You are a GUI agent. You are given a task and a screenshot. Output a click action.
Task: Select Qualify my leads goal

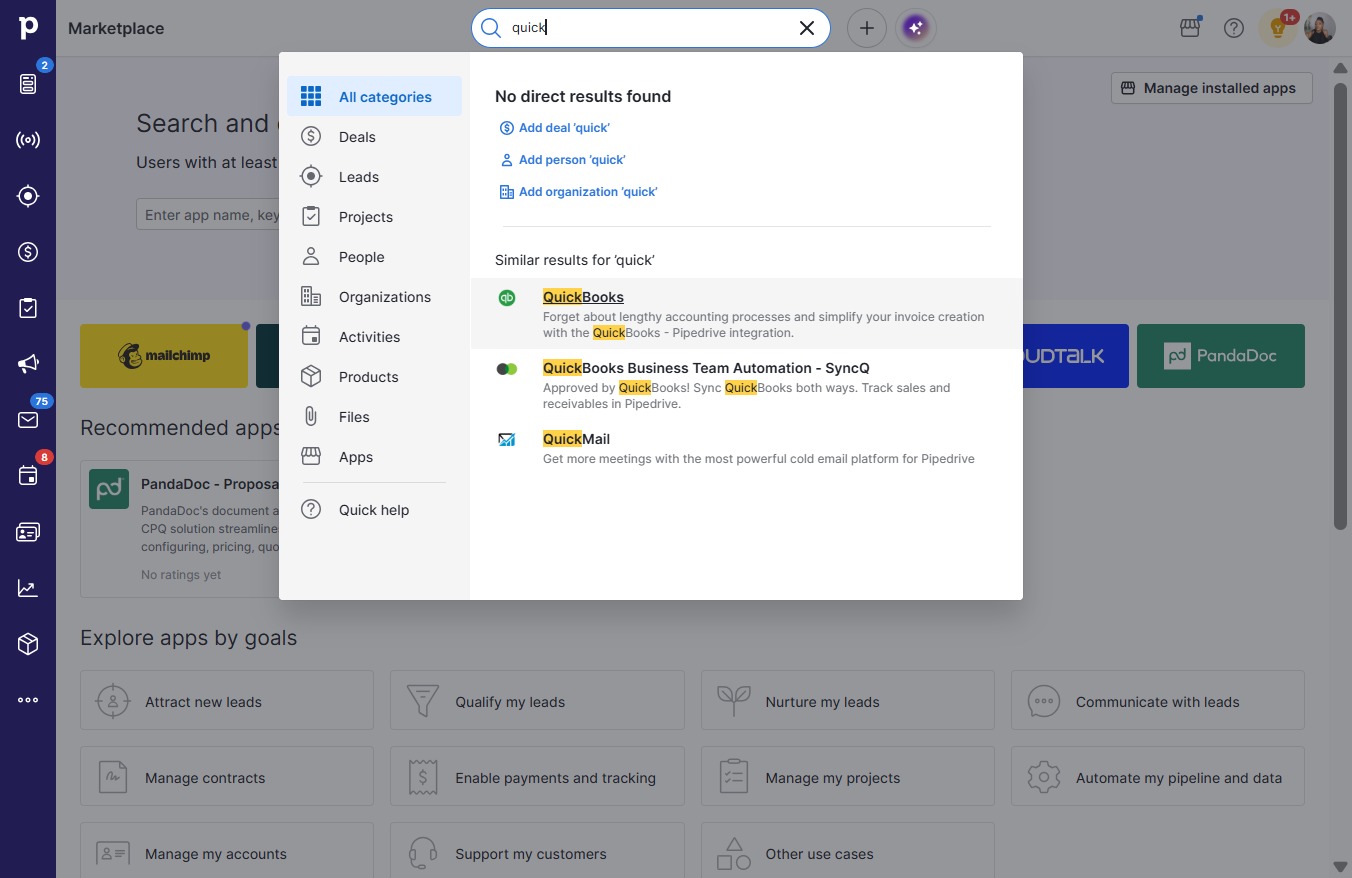(x=537, y=702)
